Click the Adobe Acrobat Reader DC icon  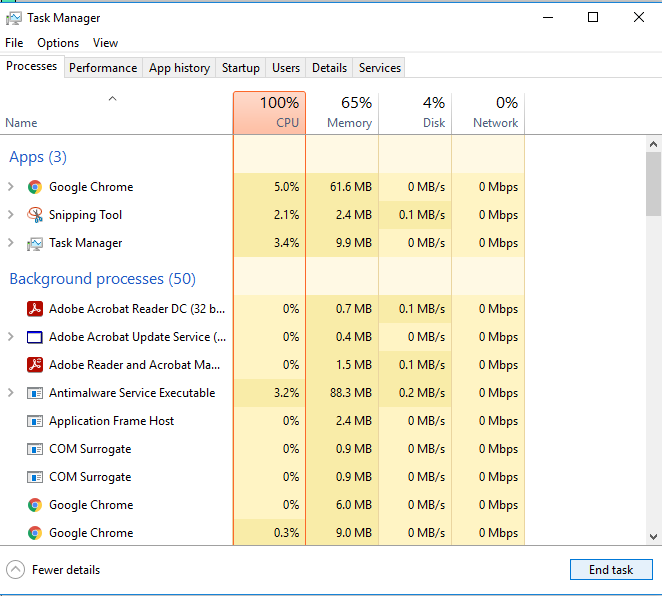click(x=35, y=309)
